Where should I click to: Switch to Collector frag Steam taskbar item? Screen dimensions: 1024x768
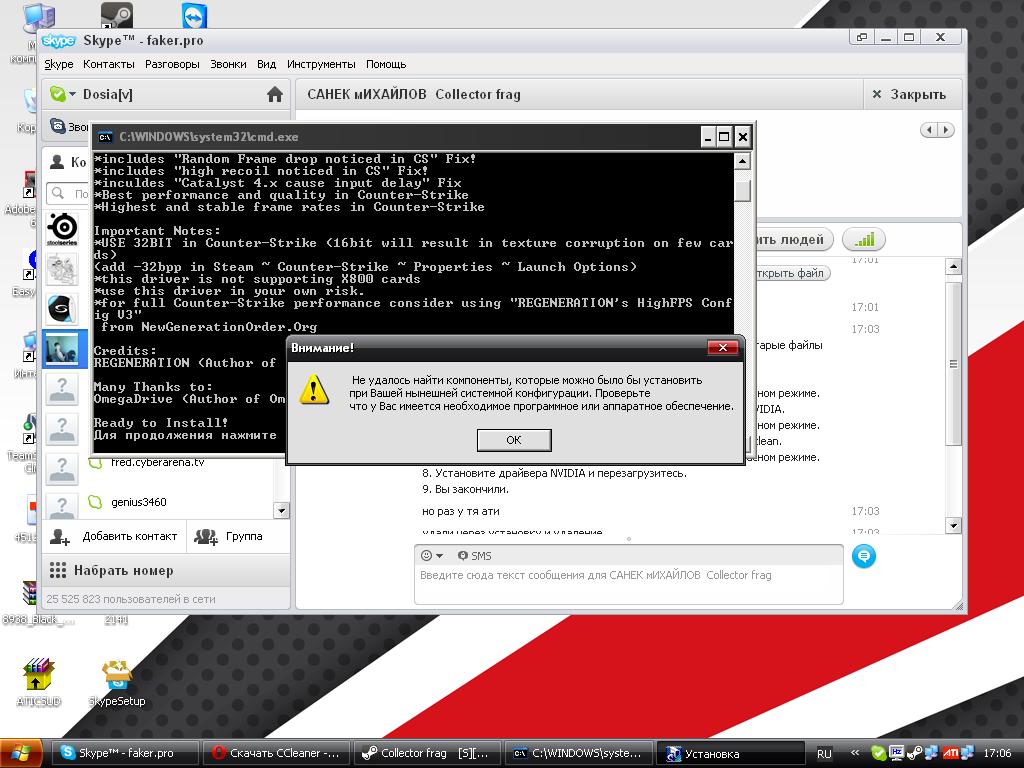pos(428,753)
